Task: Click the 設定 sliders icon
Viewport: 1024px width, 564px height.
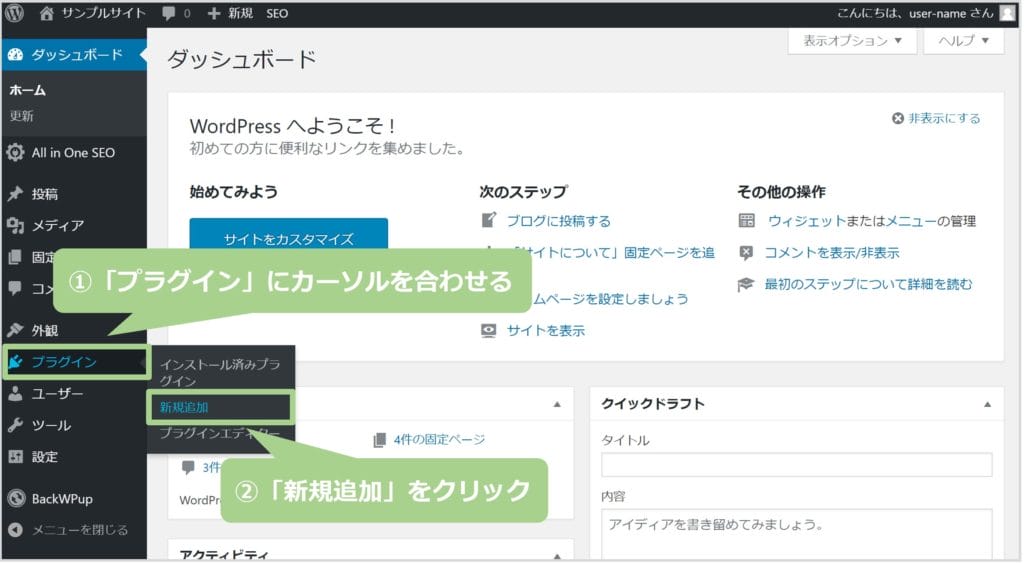Action: (15, 457)
